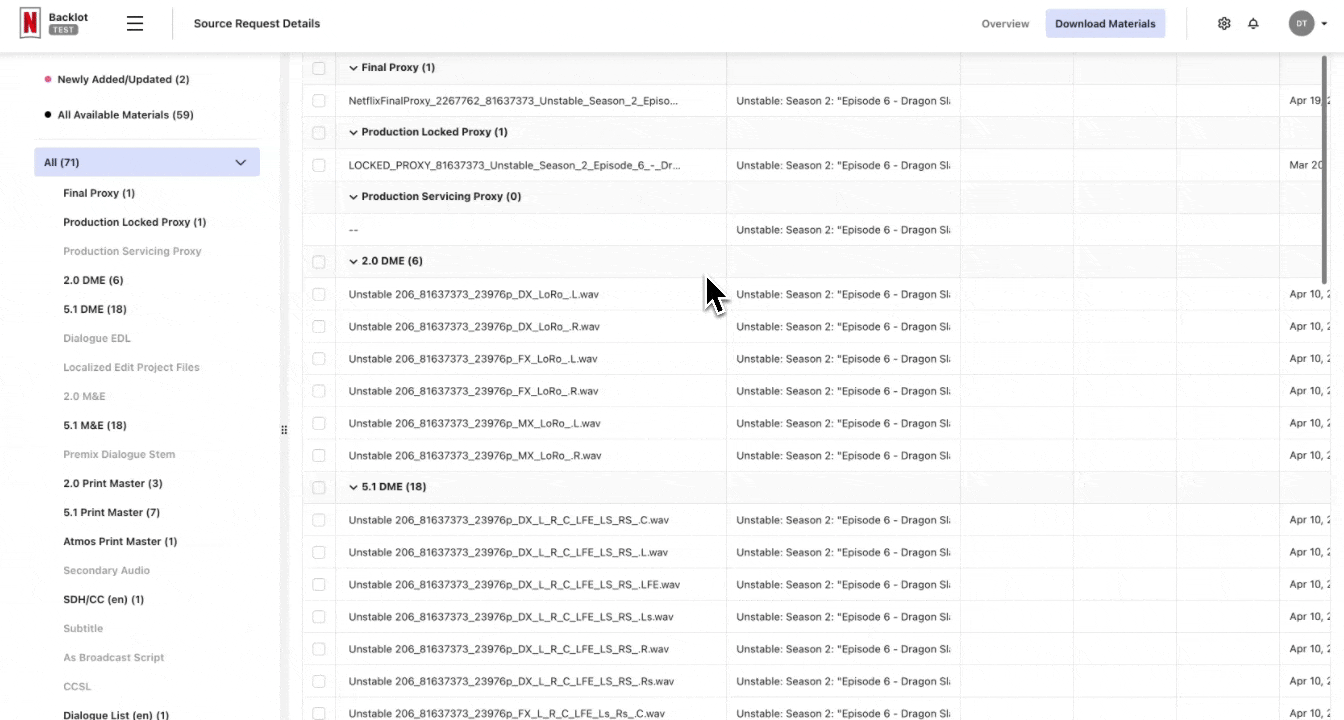Collapse the Production Servicing Proxy (0) group
This screenshot has width=1344, height=720.
(353, 197)
